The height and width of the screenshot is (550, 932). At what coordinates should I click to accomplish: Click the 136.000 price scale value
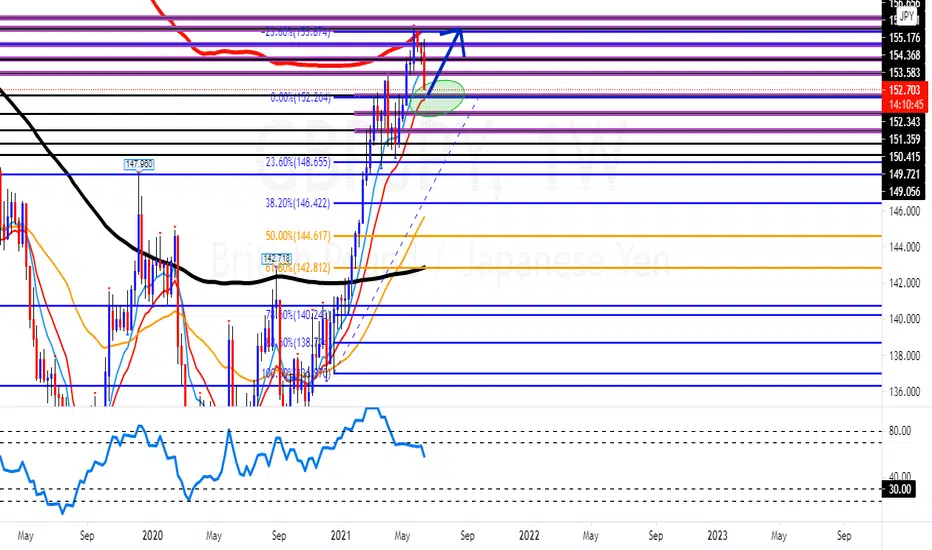click(904, 392)
